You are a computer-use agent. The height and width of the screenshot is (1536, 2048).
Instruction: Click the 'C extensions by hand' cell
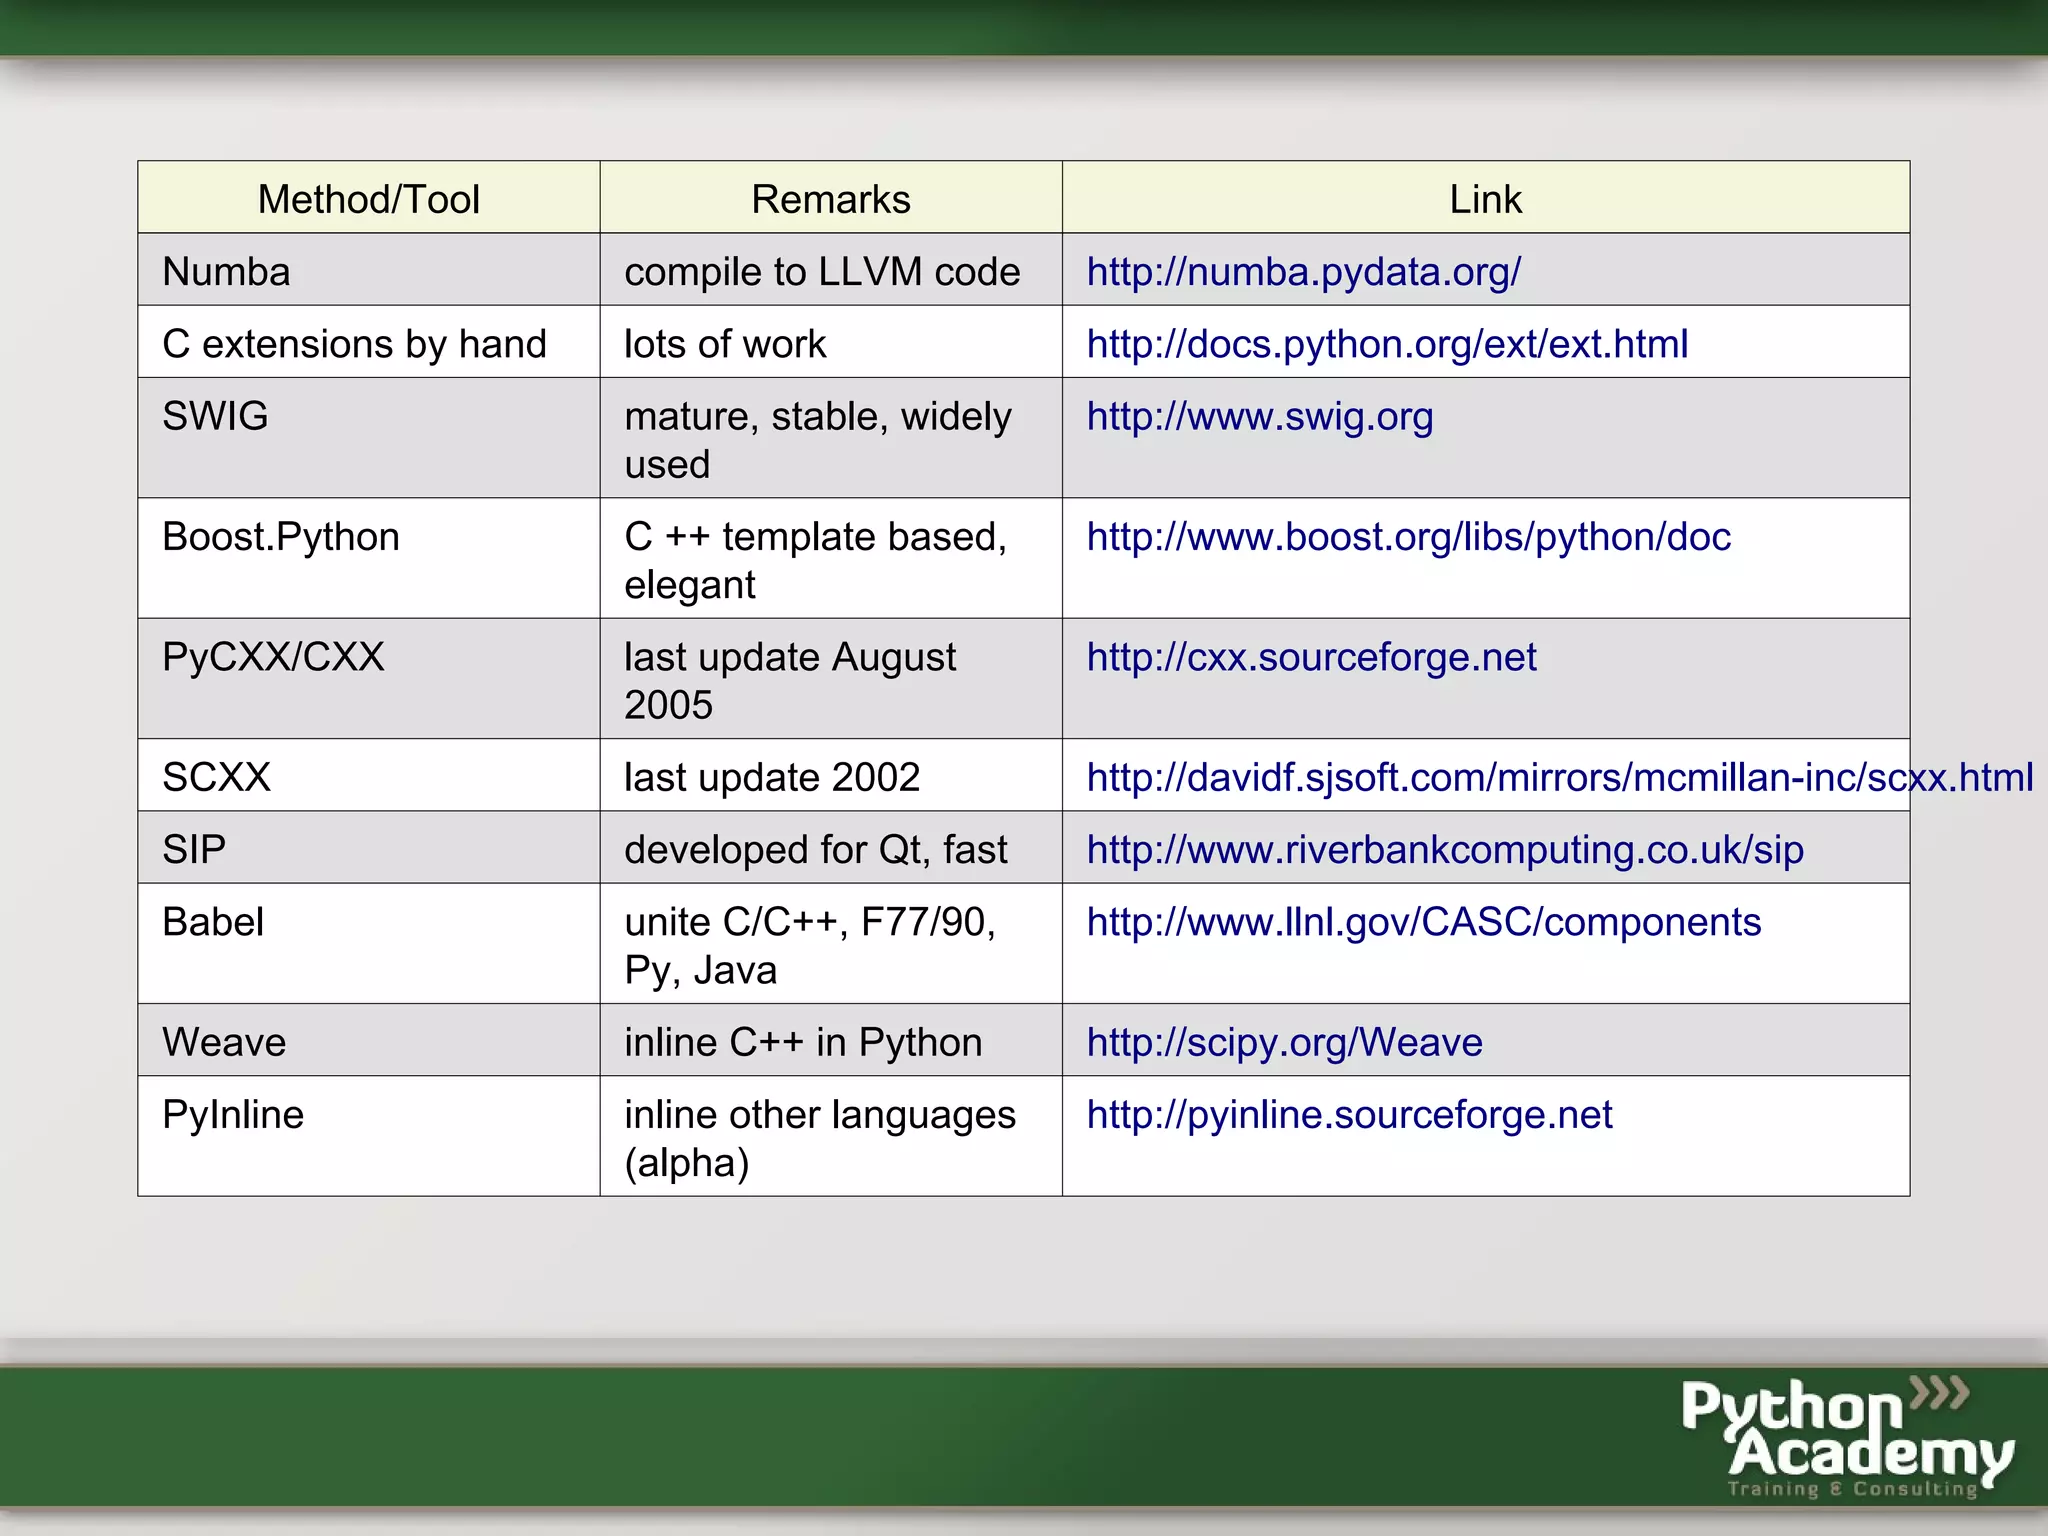point(369,342)
